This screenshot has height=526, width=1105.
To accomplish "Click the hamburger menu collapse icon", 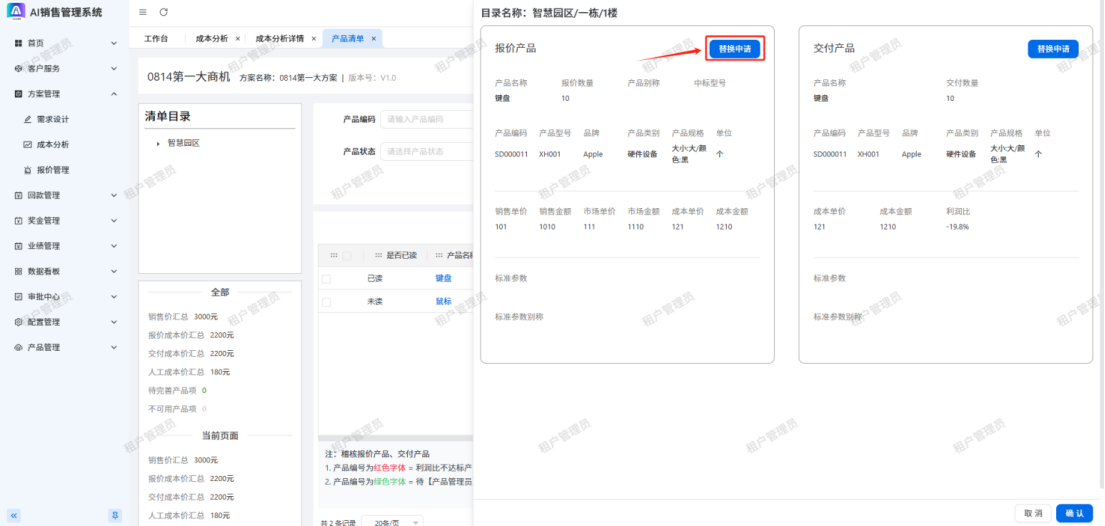I will click(x=143, y=12).
